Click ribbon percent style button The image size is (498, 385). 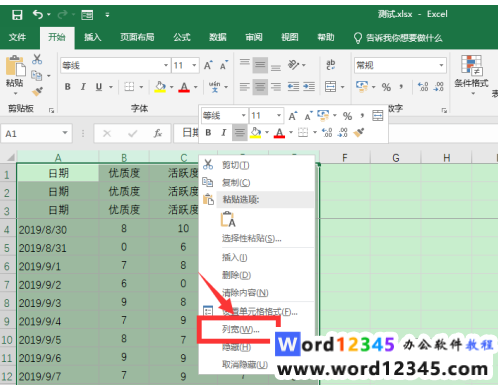[386, 87]
